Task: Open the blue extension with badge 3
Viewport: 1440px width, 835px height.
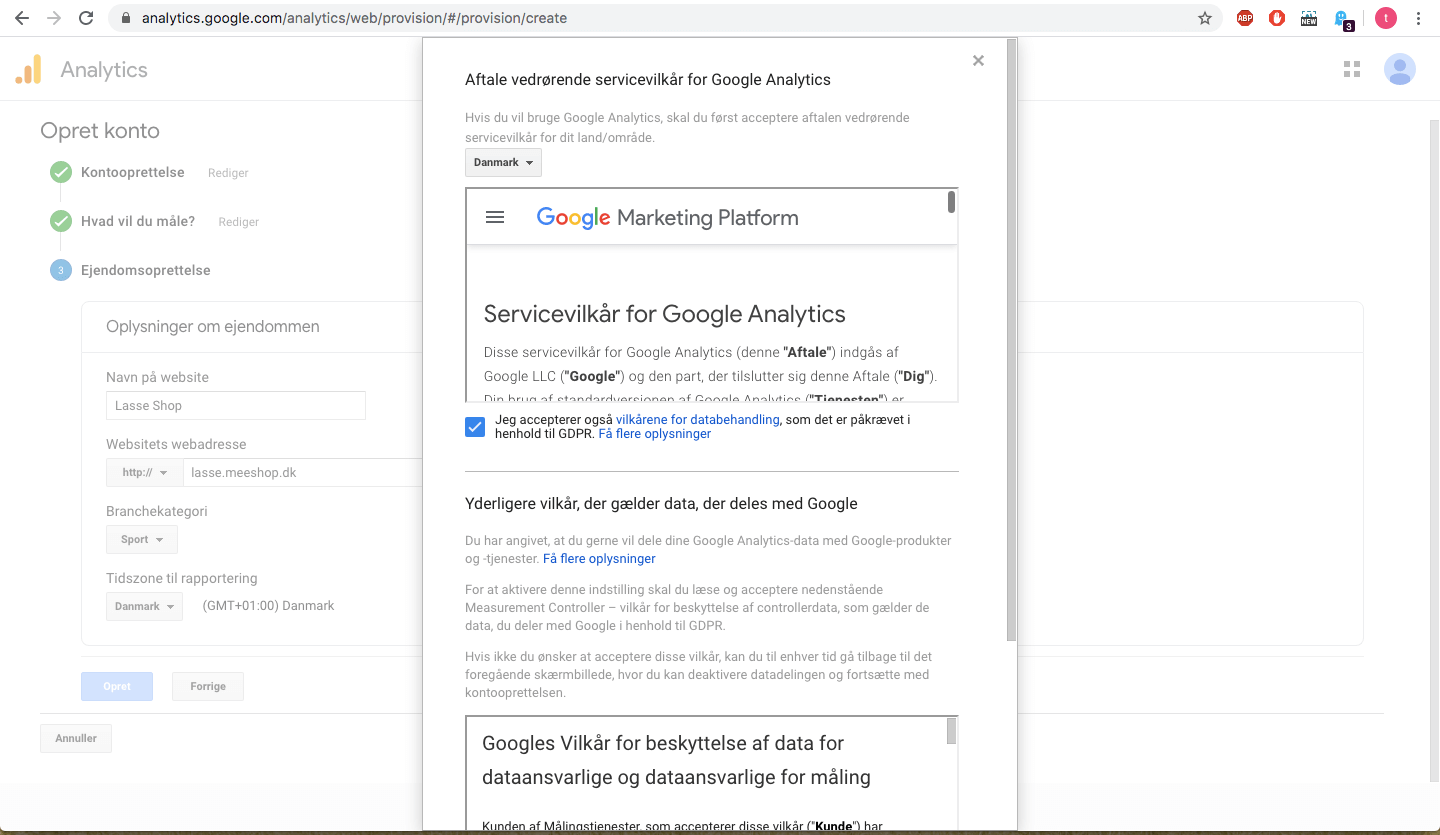Action: 1343,19
